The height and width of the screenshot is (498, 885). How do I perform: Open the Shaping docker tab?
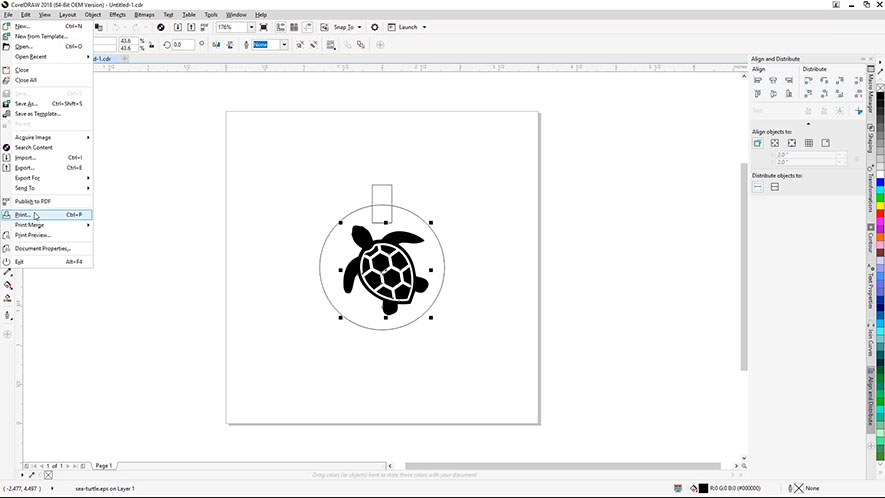(x=871, y=139)
